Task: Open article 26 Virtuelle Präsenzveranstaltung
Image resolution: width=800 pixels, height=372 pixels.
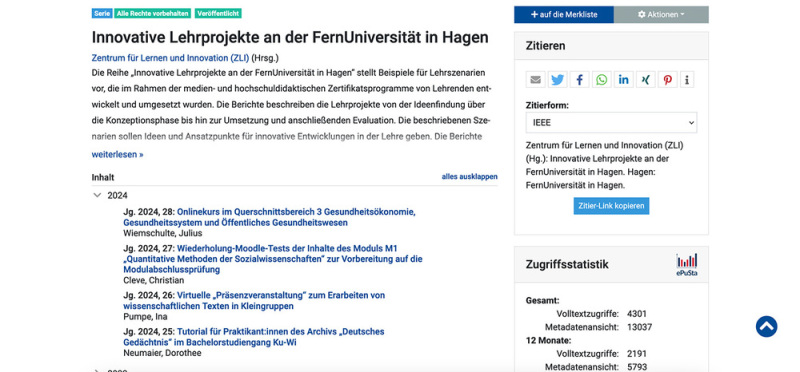Action: click(x=254, y=301)
